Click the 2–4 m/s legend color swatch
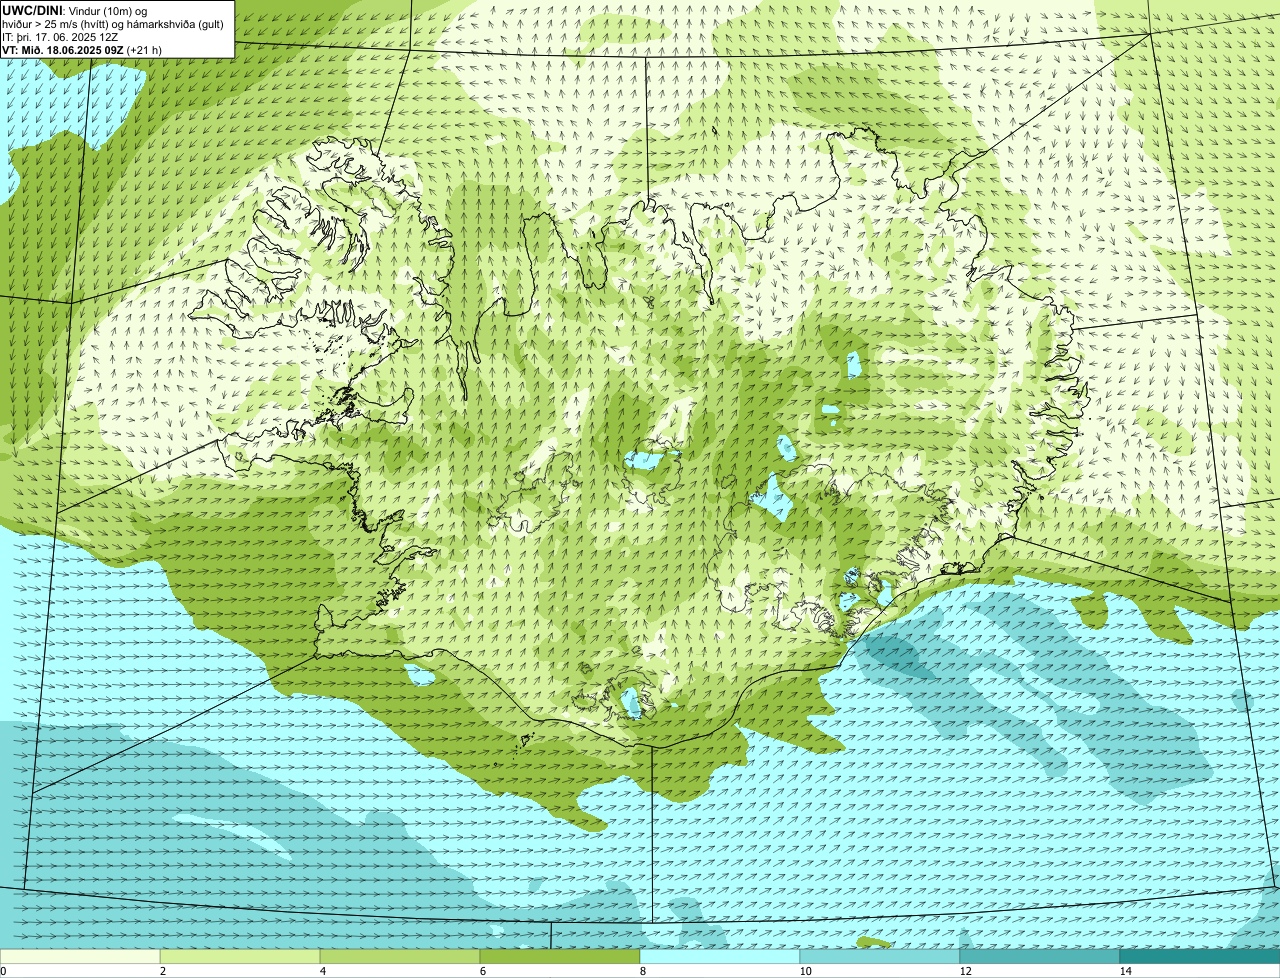 pyautogui.click(x=240, y=956)
